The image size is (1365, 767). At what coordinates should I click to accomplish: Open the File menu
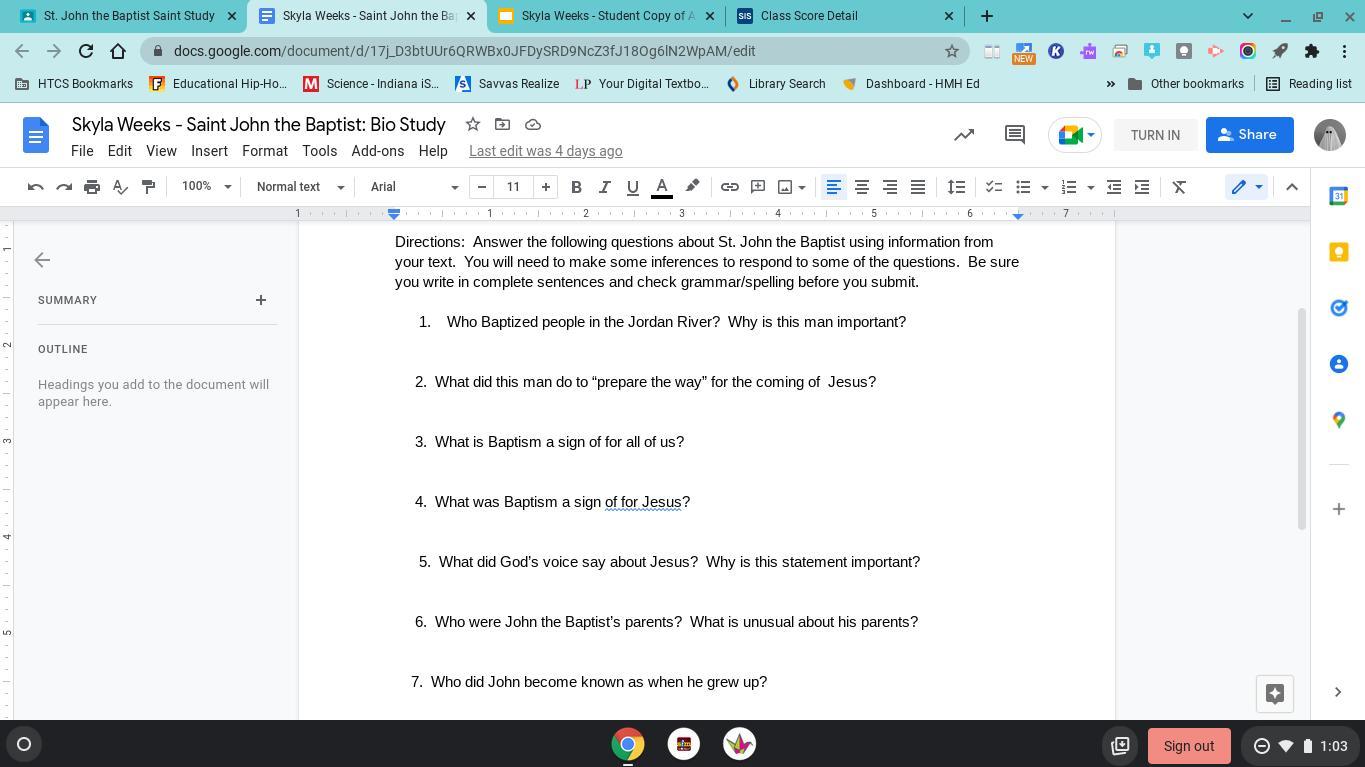point(82,151)
